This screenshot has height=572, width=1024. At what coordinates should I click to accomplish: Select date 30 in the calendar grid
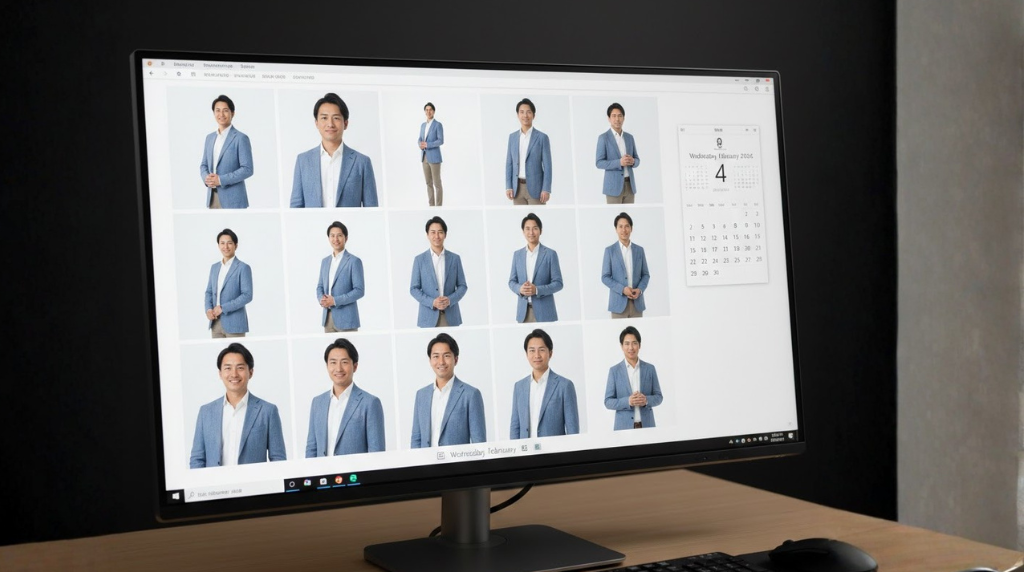pyautogui.click(x=717, y=272)
